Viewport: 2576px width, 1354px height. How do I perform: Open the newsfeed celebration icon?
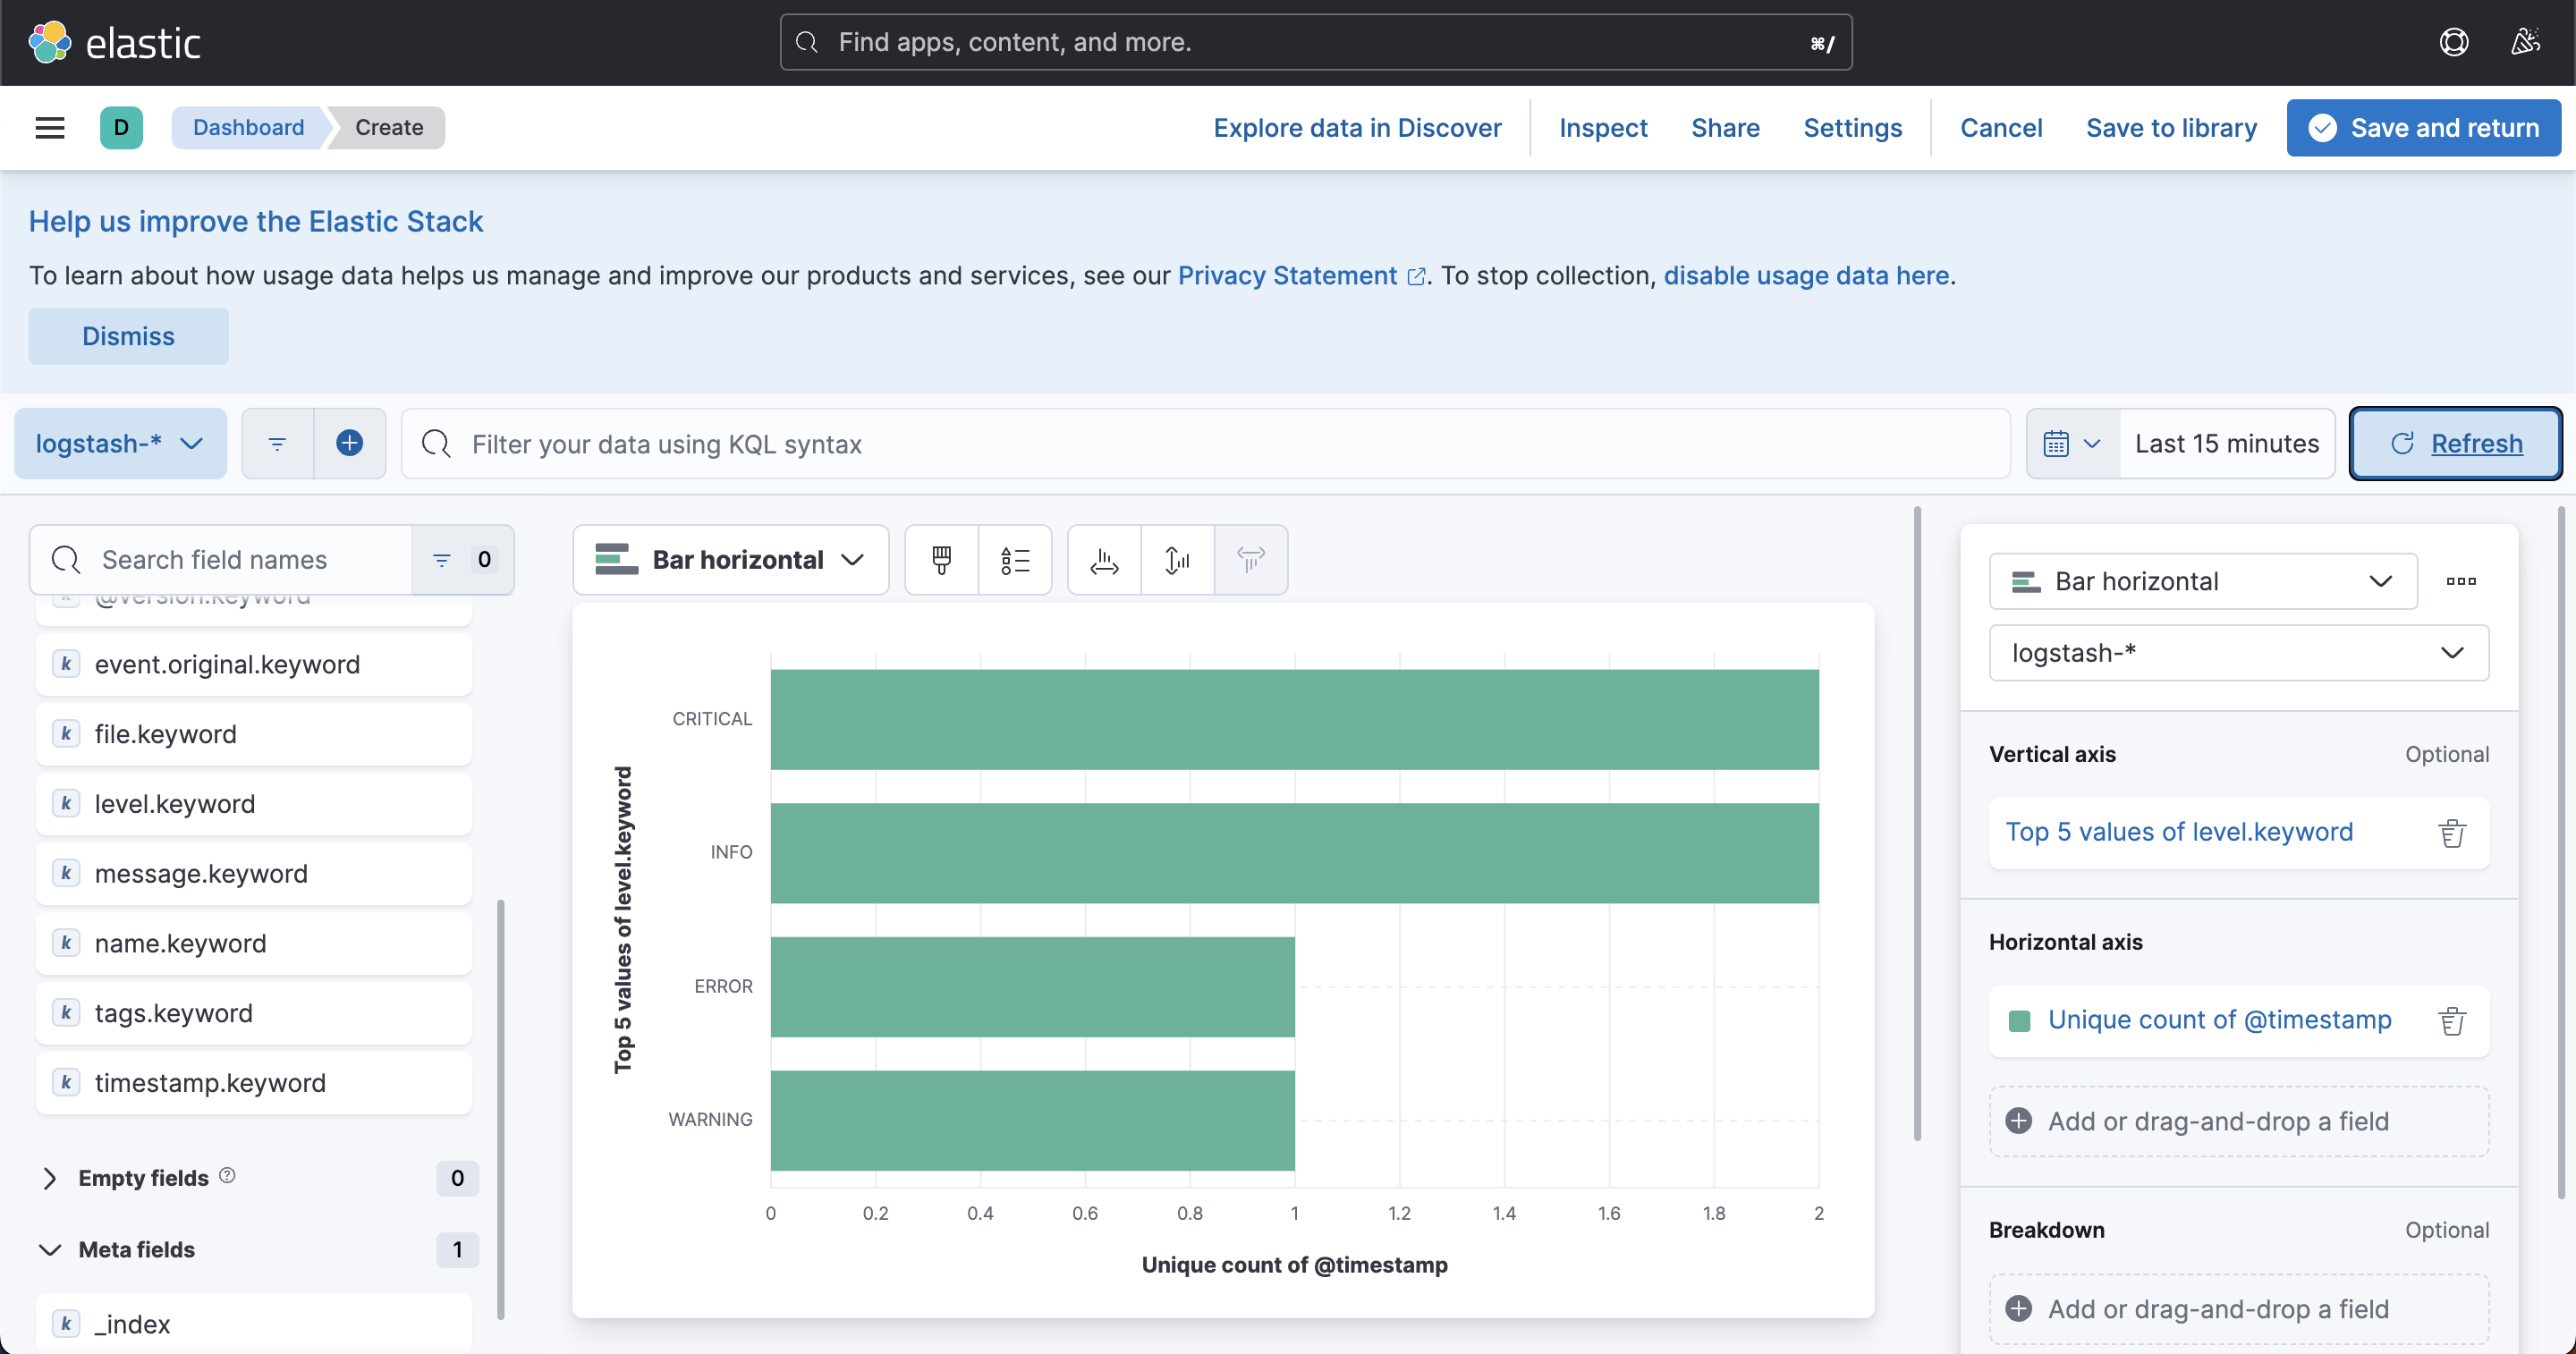point(2526,42)
